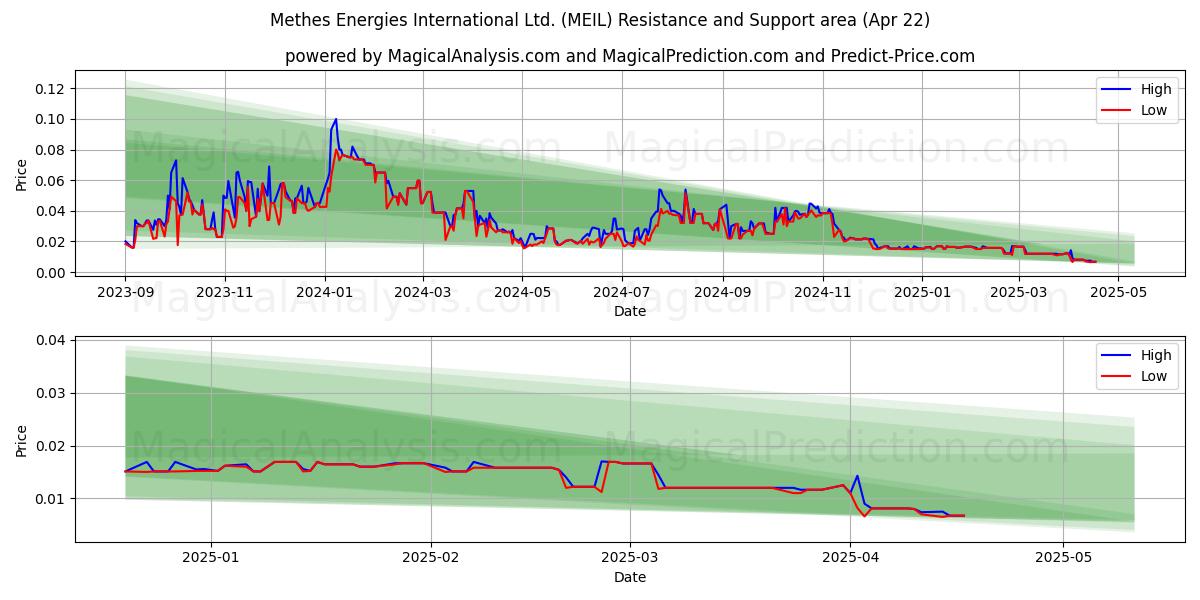Click the 'Date' x-axis label under the bottom chart

630,577
